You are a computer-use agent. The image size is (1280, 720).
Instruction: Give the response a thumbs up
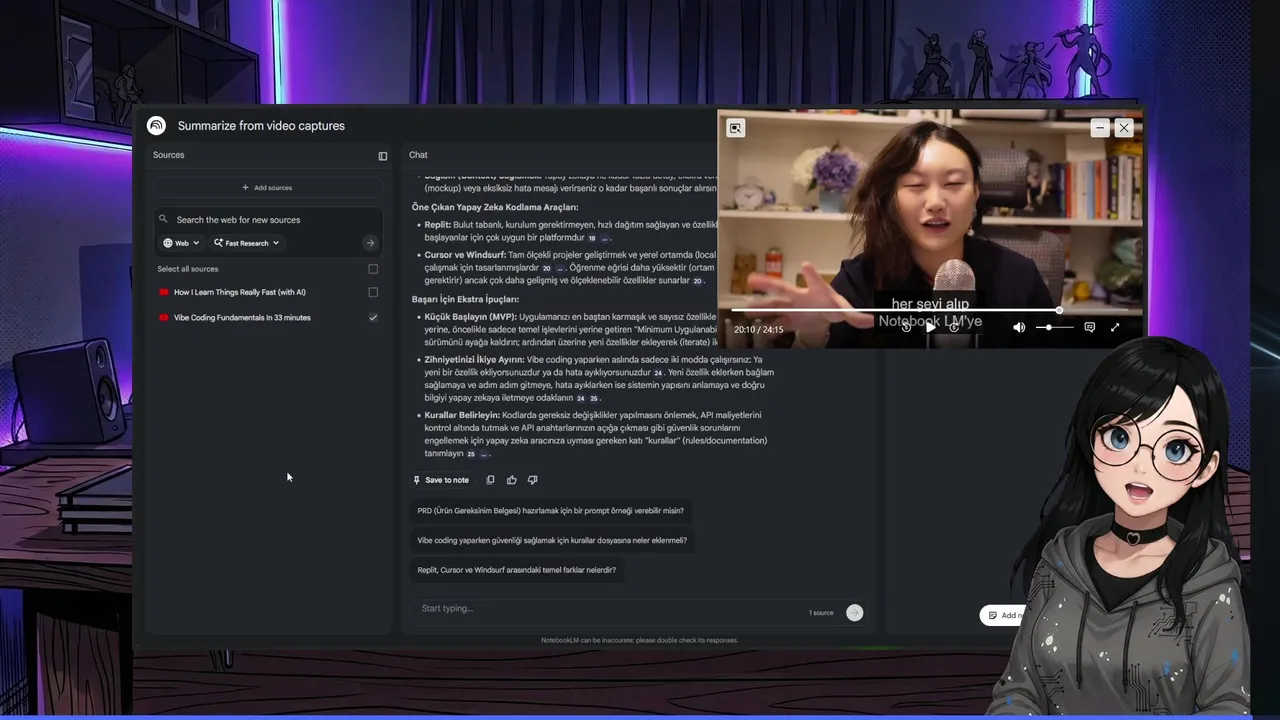(512, 480)
